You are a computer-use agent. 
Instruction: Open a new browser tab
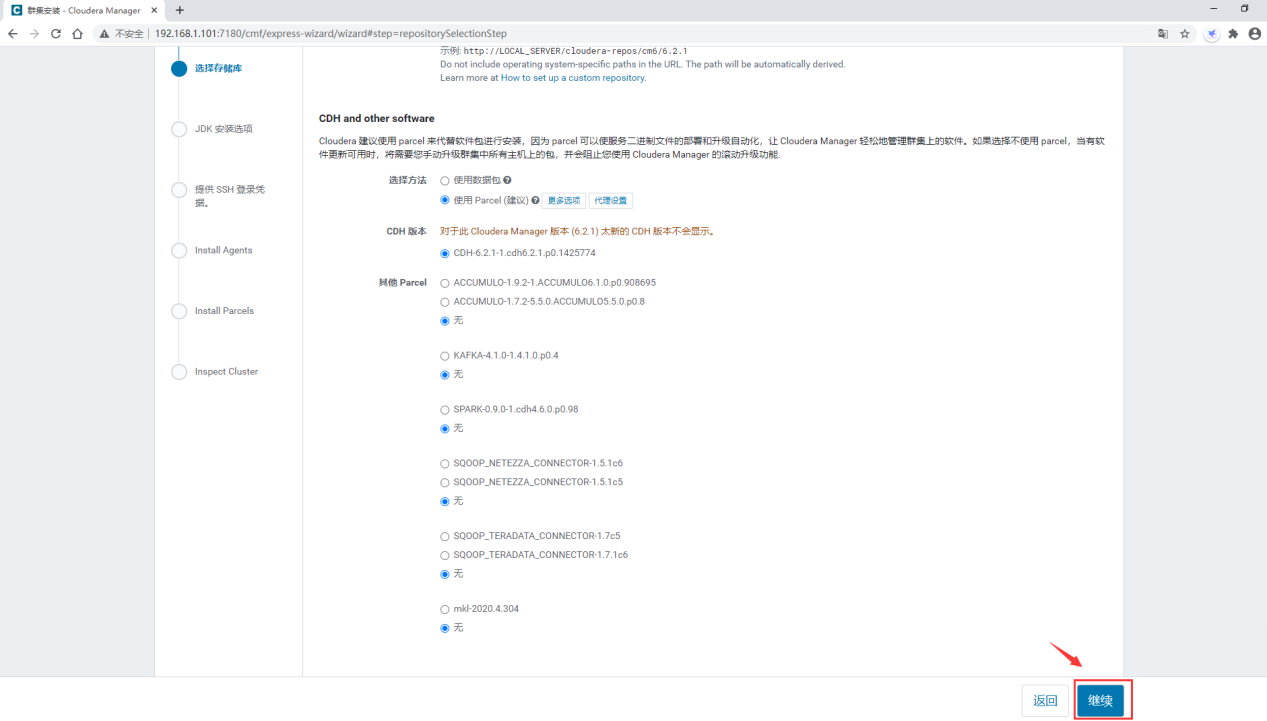180,10
